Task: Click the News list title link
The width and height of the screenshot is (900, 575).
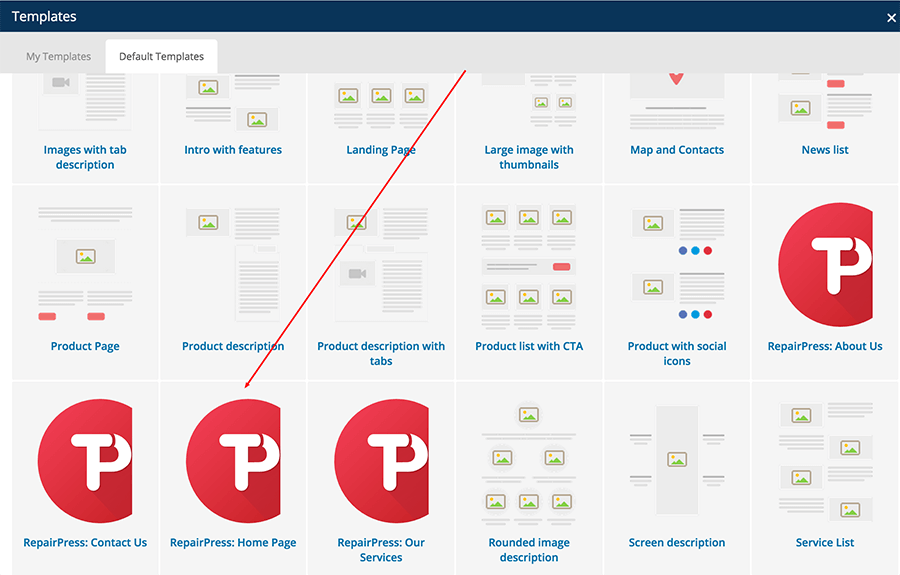Action: [825, 150]
